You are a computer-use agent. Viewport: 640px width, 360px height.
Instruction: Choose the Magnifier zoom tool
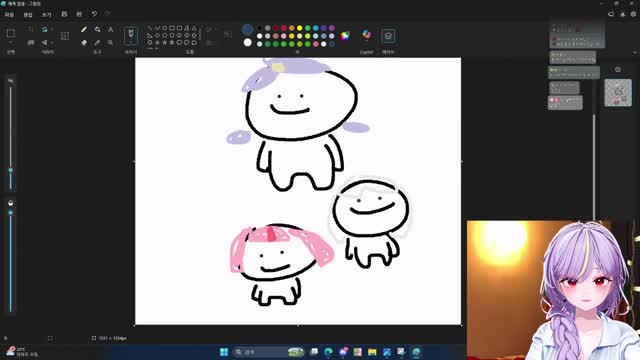pyautogui.click(x=111, y=42)
